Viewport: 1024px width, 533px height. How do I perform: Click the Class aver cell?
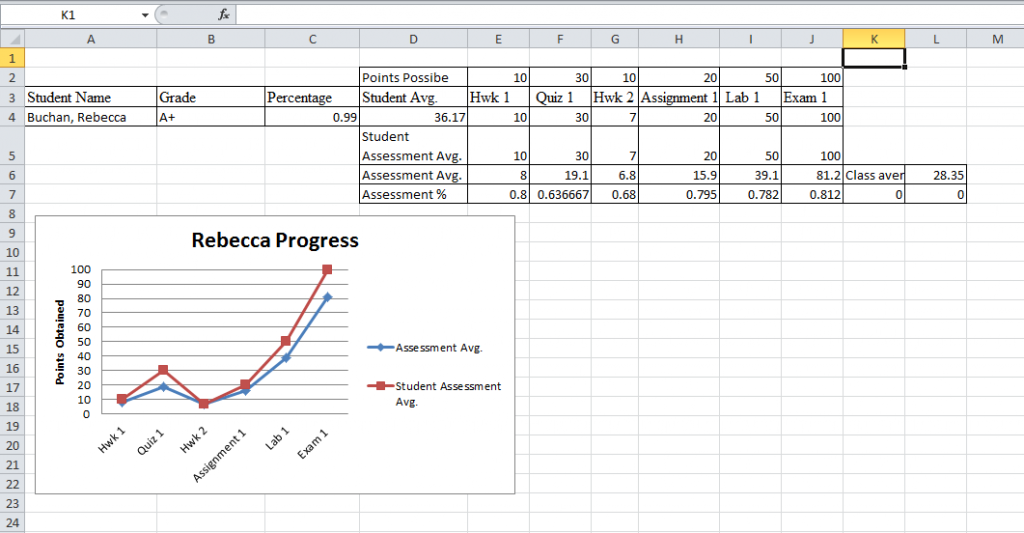874,175
